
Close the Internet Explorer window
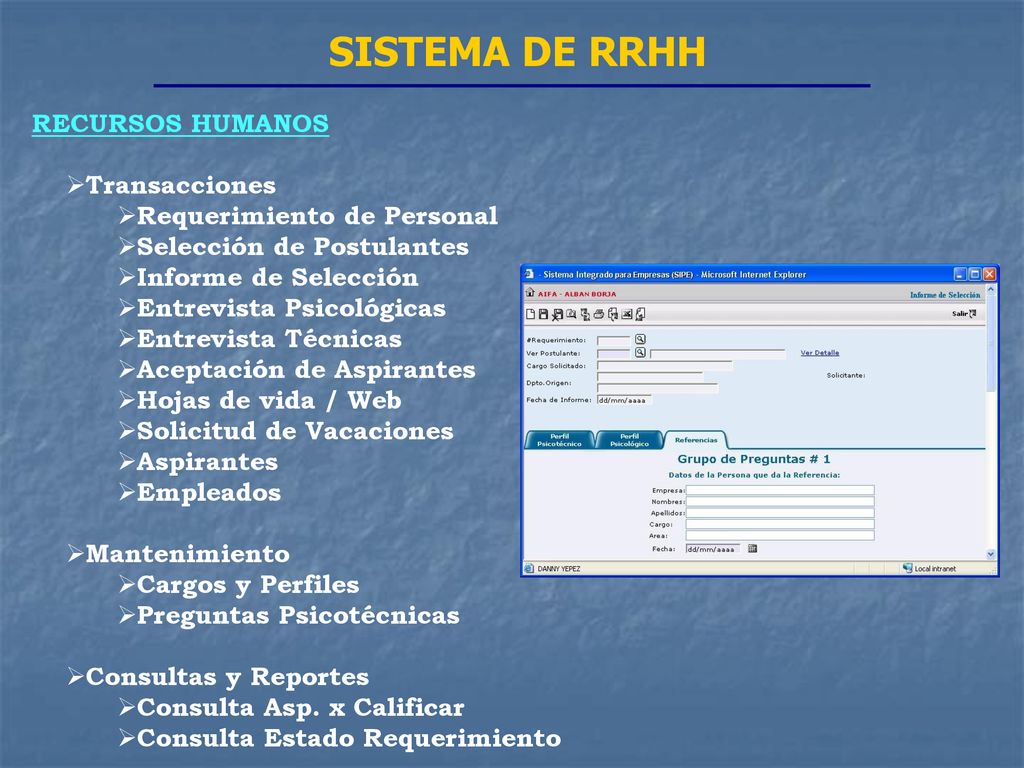pyautogui.click(x=989, y=274)
